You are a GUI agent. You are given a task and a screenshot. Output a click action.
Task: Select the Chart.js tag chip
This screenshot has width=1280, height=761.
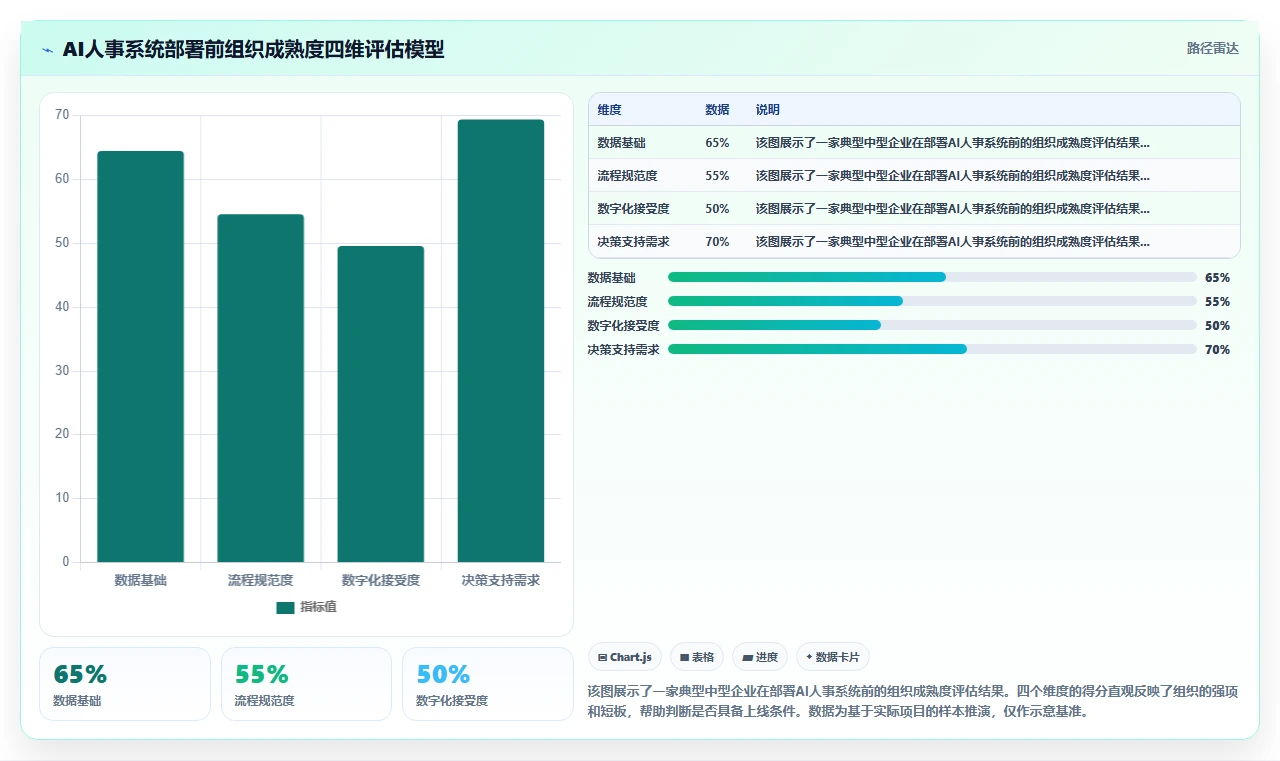pyautogui.click(x=625, y=657)
